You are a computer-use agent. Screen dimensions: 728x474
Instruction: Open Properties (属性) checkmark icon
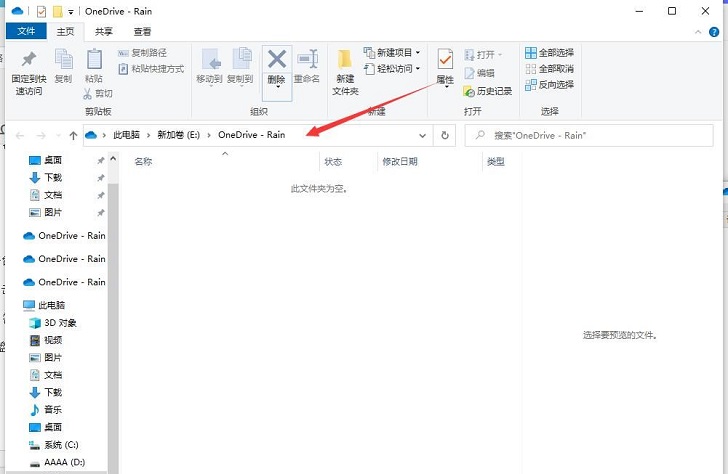click(x=445, y=60)
